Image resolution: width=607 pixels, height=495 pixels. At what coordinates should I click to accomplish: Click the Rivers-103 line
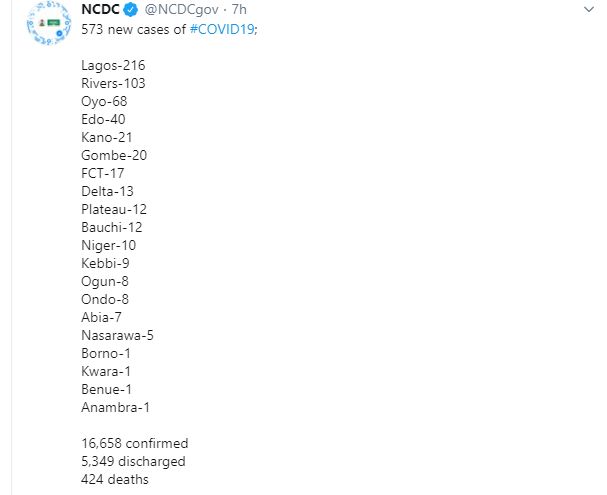[x=113, y=83]
